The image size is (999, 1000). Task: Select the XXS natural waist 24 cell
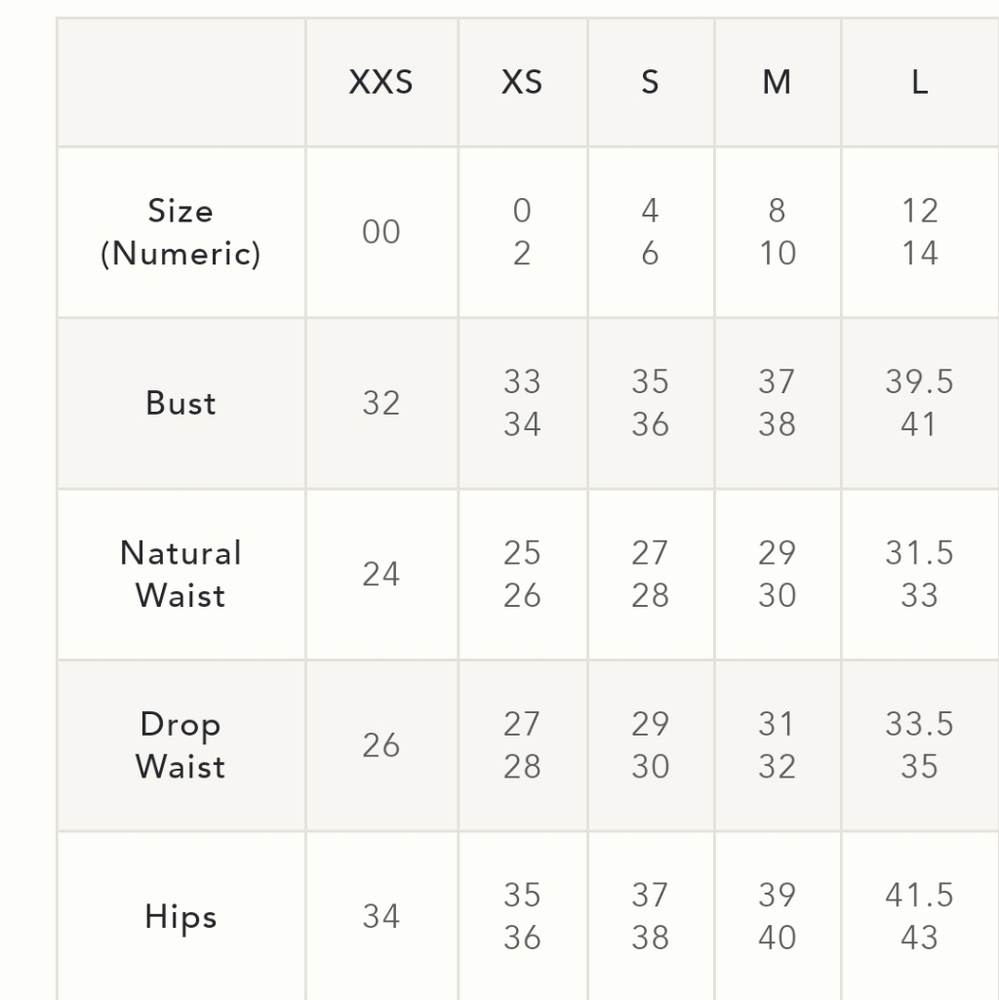381,574
